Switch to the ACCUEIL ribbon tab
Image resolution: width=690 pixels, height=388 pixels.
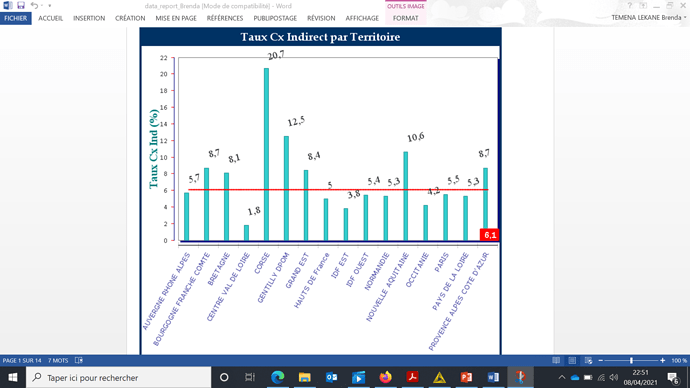[x=50, y=18]
